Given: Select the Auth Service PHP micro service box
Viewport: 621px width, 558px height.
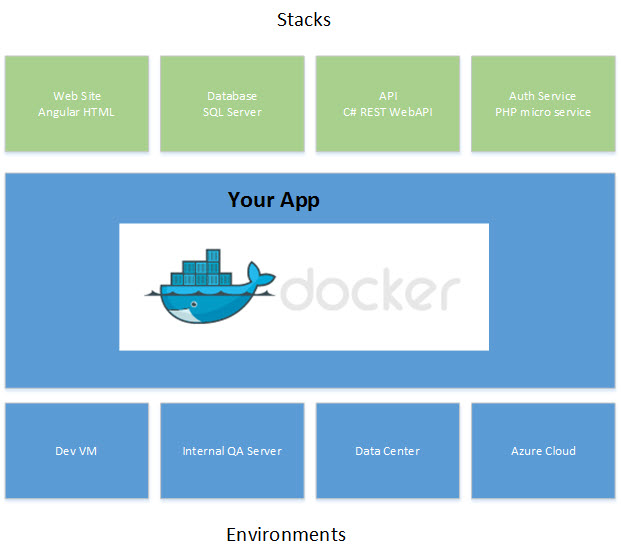Looking at the screenshot, I should [543, 103].
